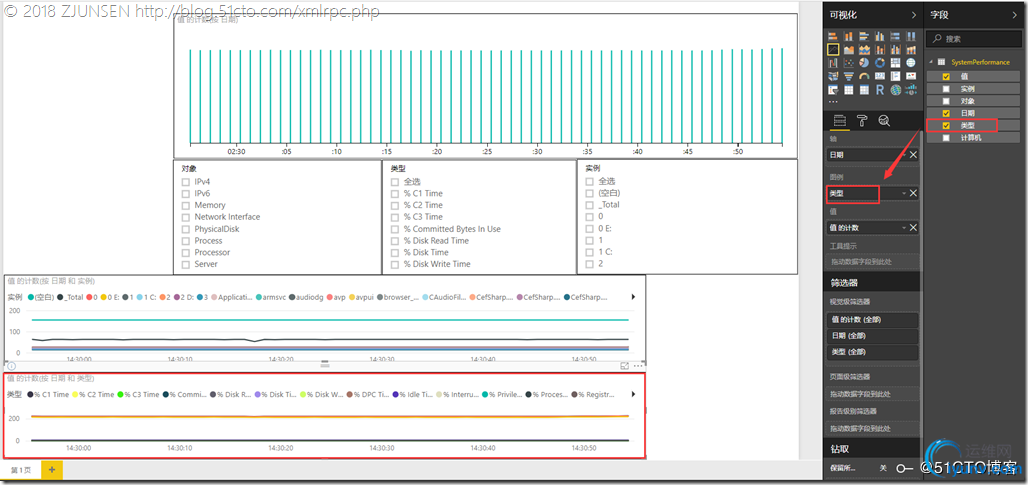Expand the 值 的计数 (全部) filter card

pos(872,319)
